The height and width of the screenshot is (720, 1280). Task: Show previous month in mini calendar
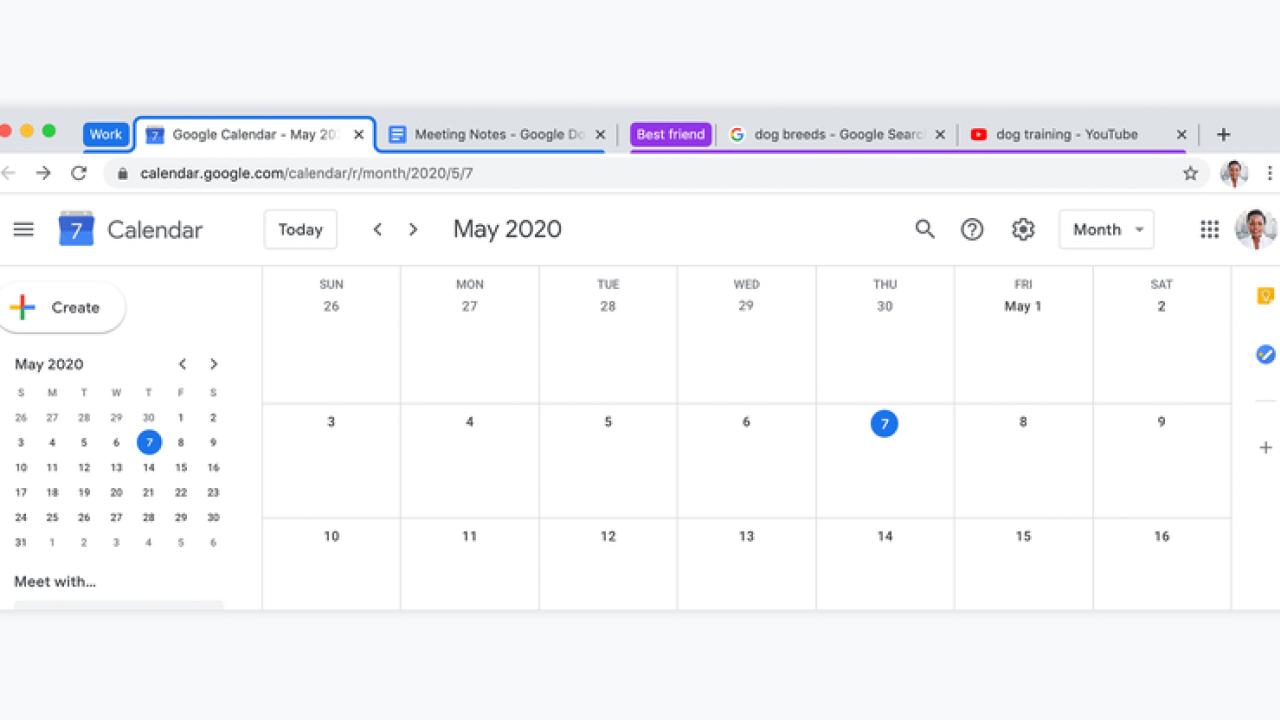click(x=182, y=364)
